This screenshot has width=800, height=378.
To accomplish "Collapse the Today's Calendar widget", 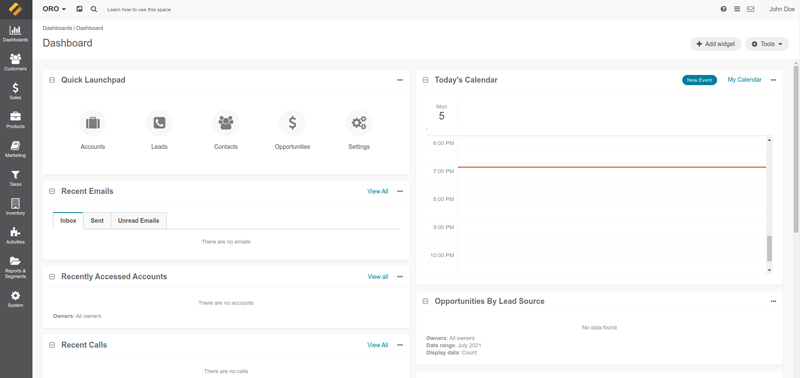I will [425, 80].
